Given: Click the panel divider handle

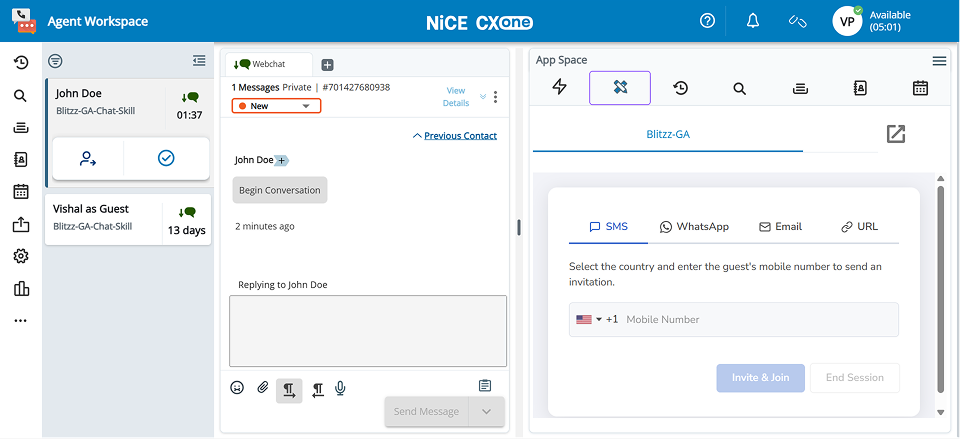Looking at the screenshot, I should point(519,227).
